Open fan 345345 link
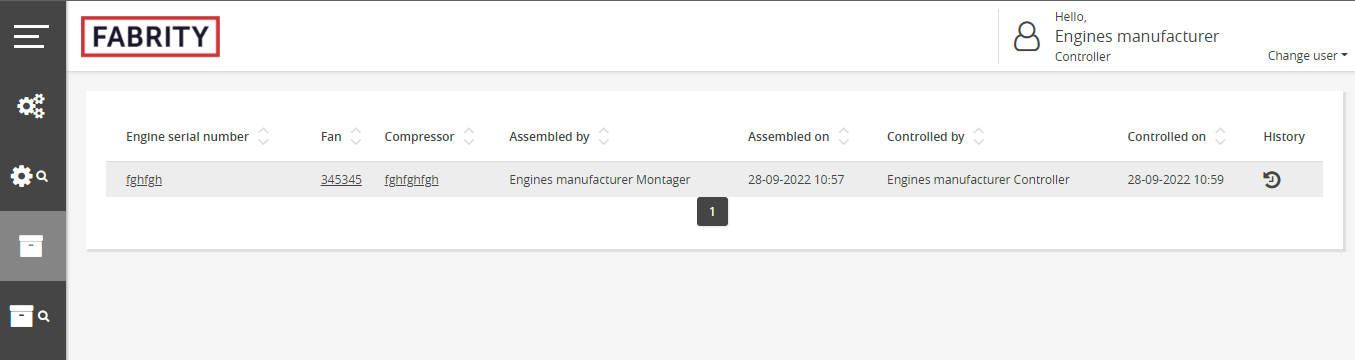1355x360 pixels. (x=341, y=180)
